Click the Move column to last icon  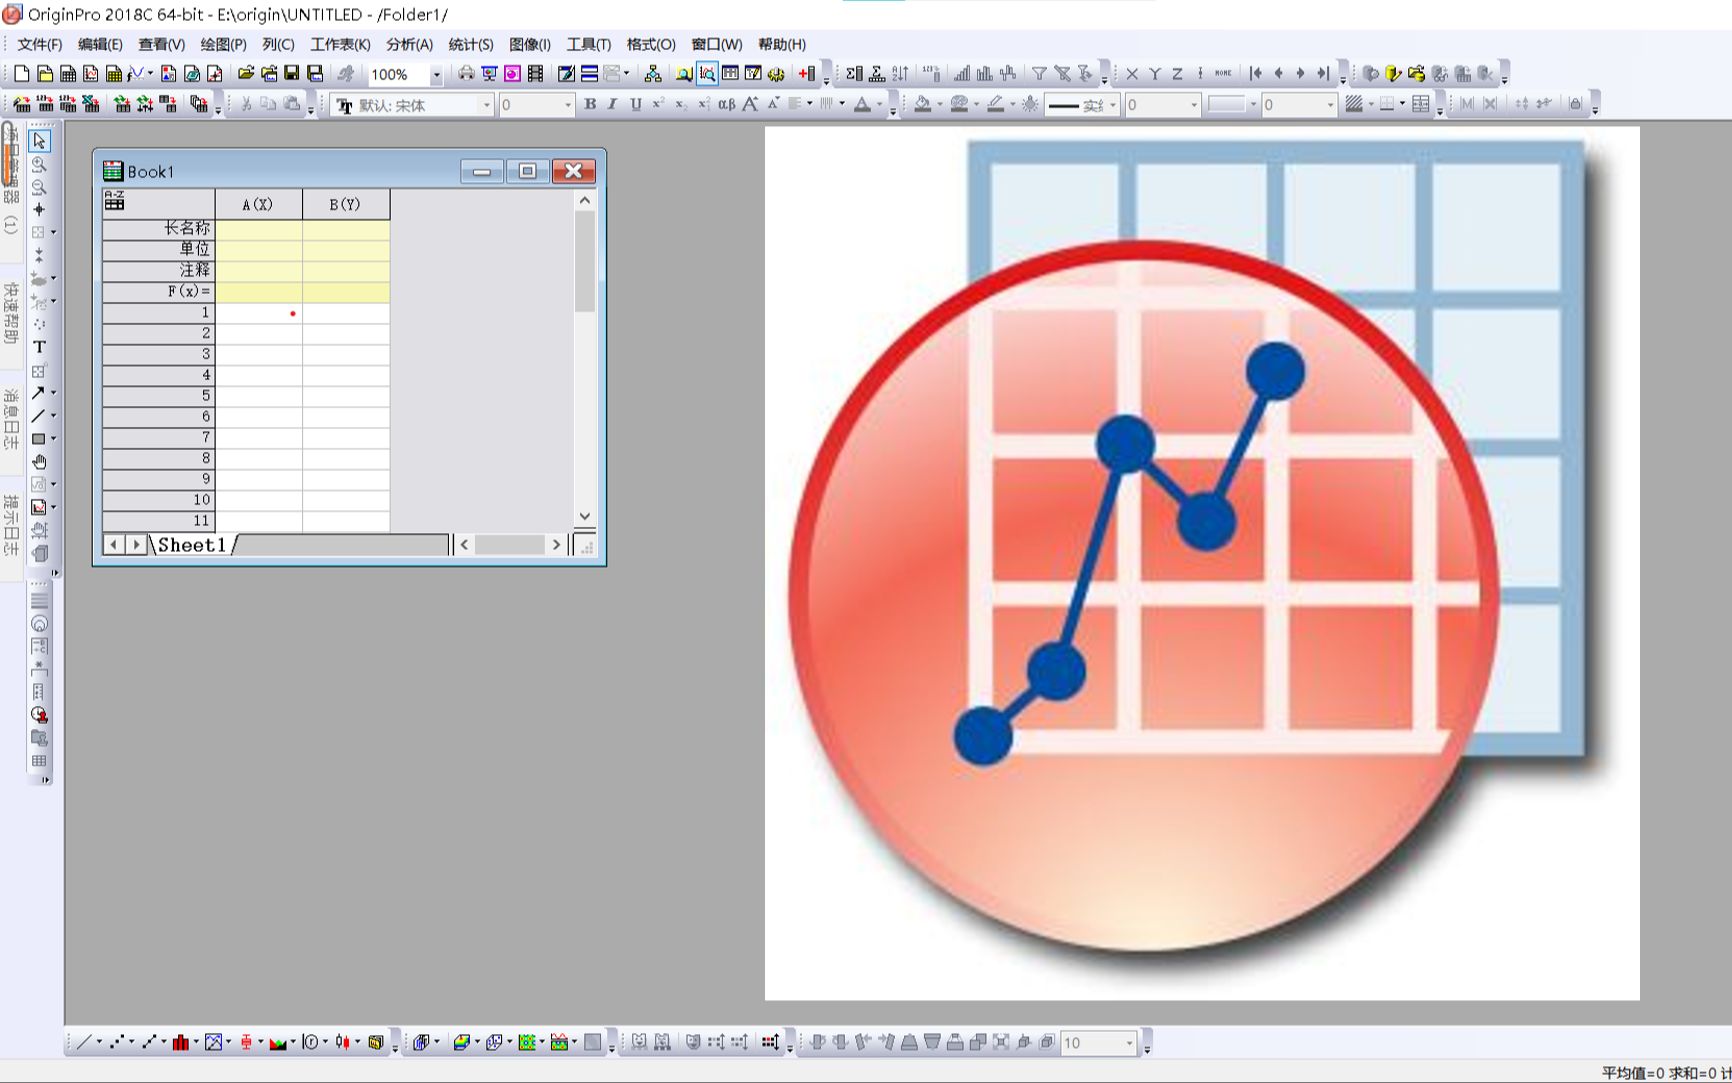coord(1323,74)
